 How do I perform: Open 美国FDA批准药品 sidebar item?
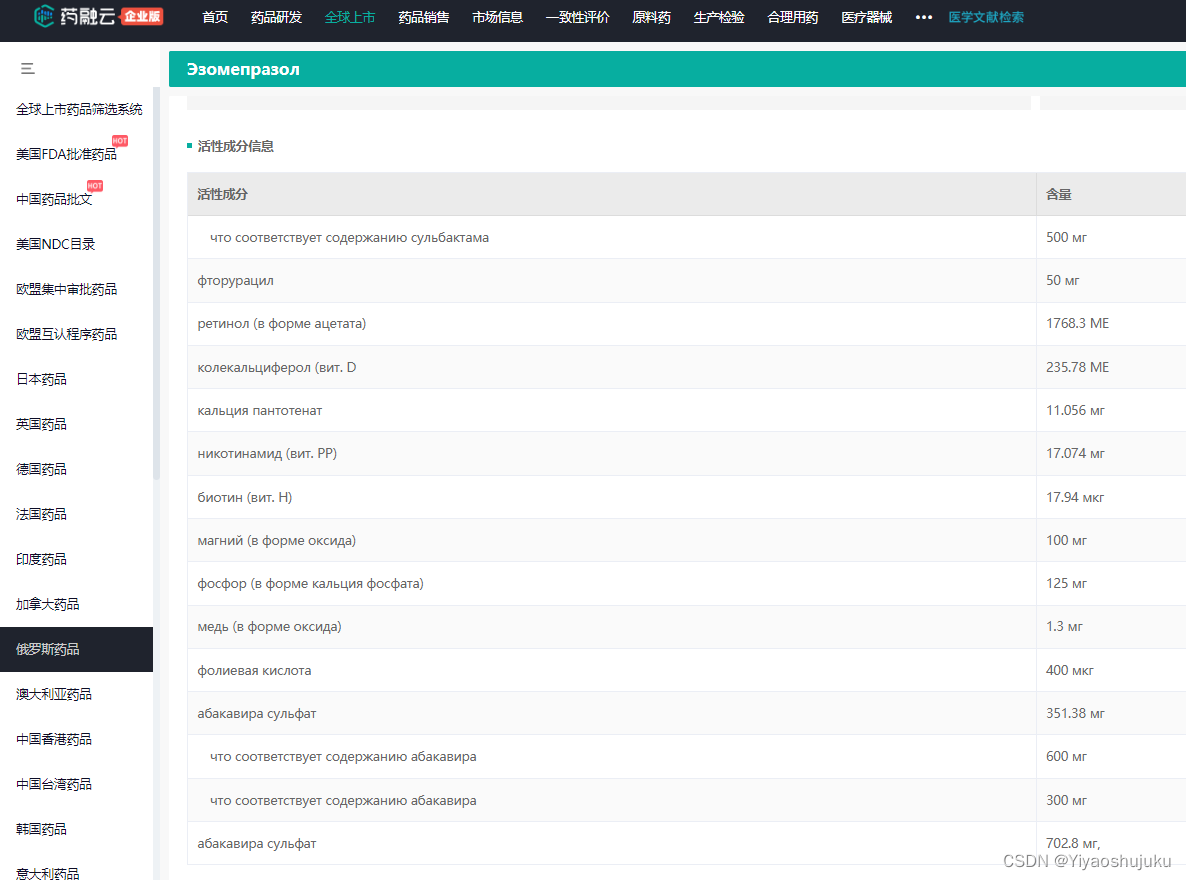point(67,154)
